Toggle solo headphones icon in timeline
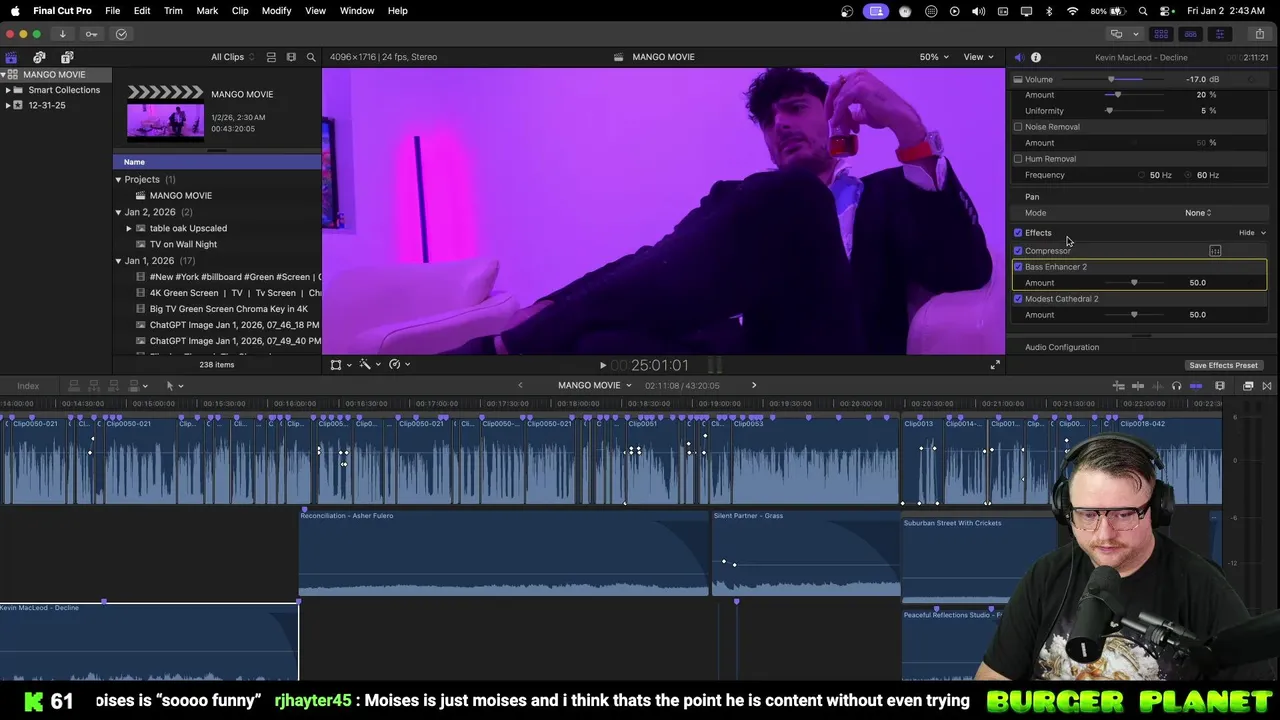 1176,386
